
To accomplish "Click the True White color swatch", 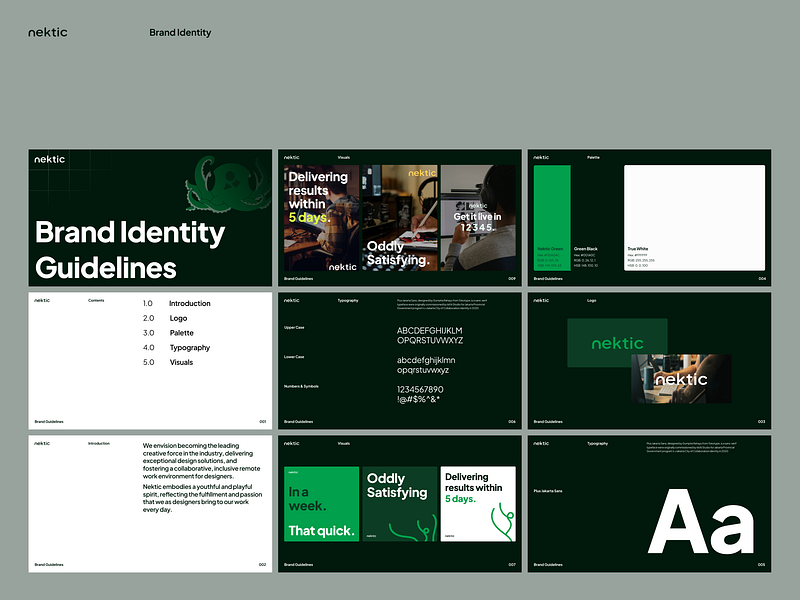I will click(694, 217).
